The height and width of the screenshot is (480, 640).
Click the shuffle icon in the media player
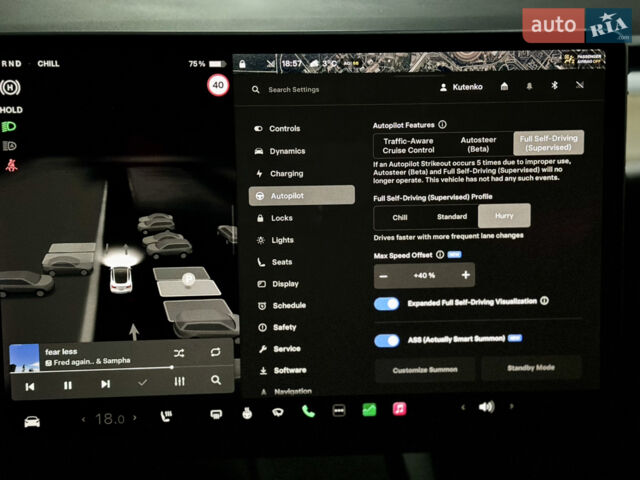click(179, 353)
